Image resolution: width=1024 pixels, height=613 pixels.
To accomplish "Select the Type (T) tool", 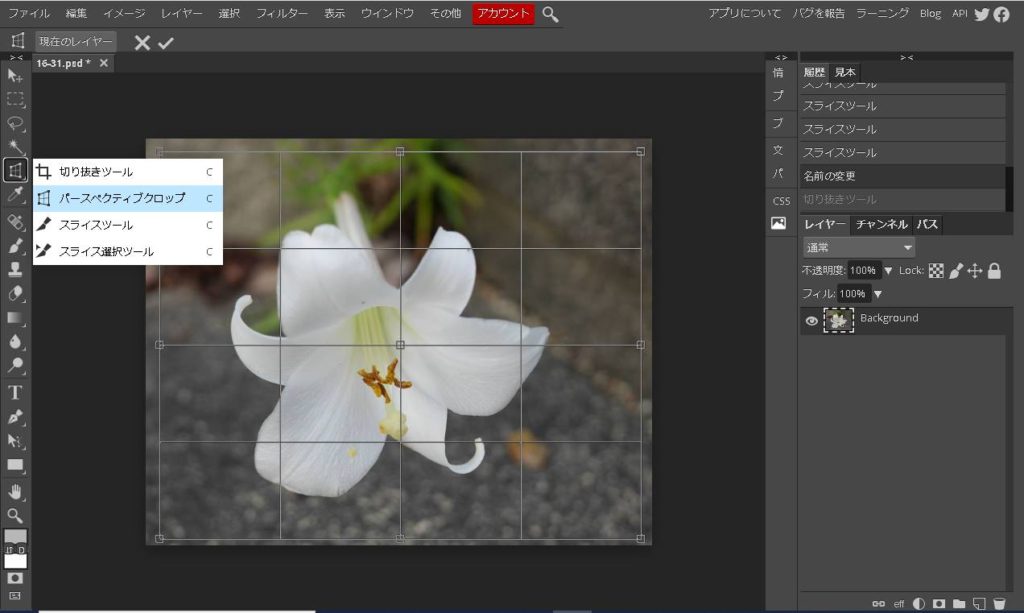I will coord(15,392).
